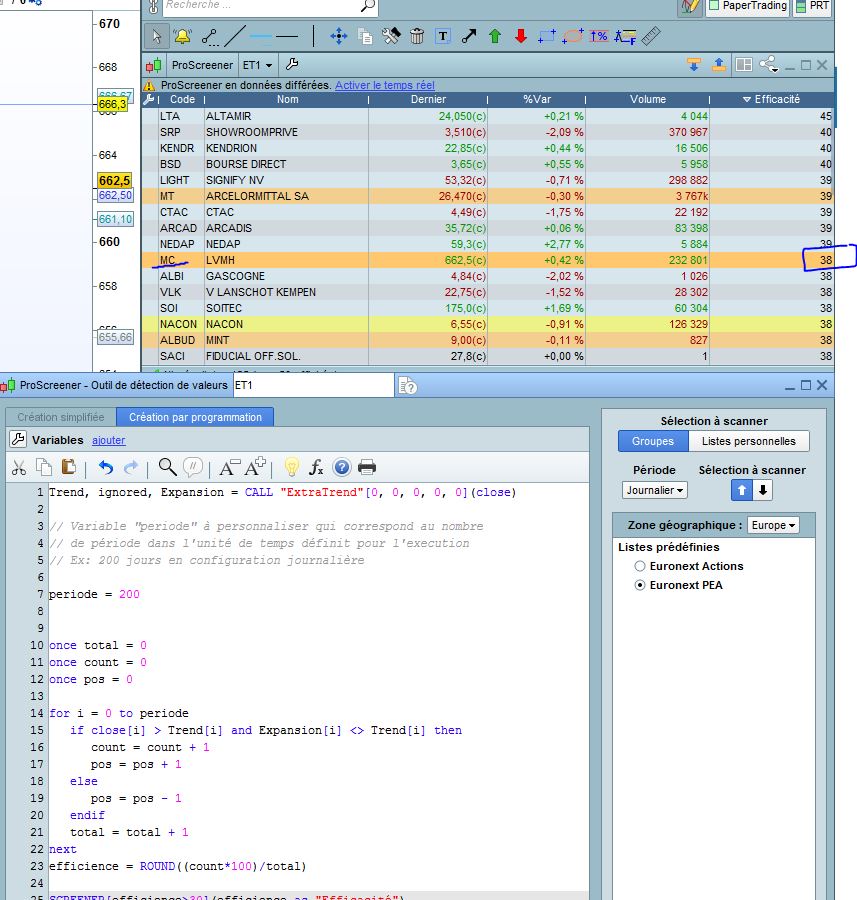The image size is (857, 900).
Task: Switch to Création par programmation tab
Action: pyautogui.click(x=195, y=417)
